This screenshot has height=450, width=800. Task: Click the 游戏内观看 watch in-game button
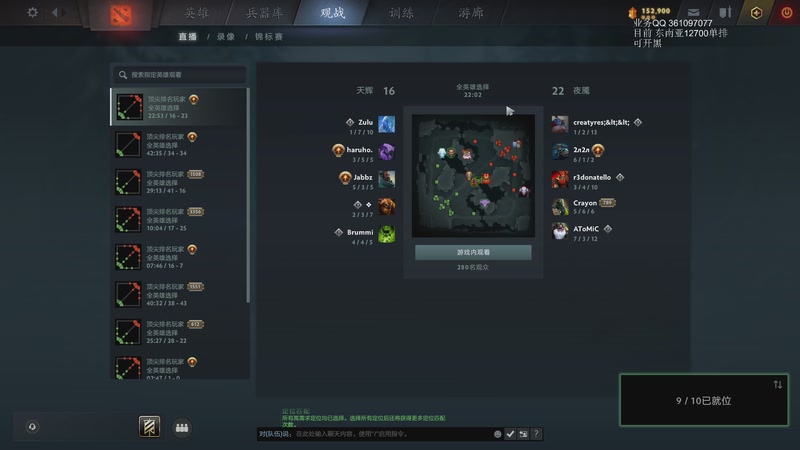pyautogui.click(x=473, y=253)
